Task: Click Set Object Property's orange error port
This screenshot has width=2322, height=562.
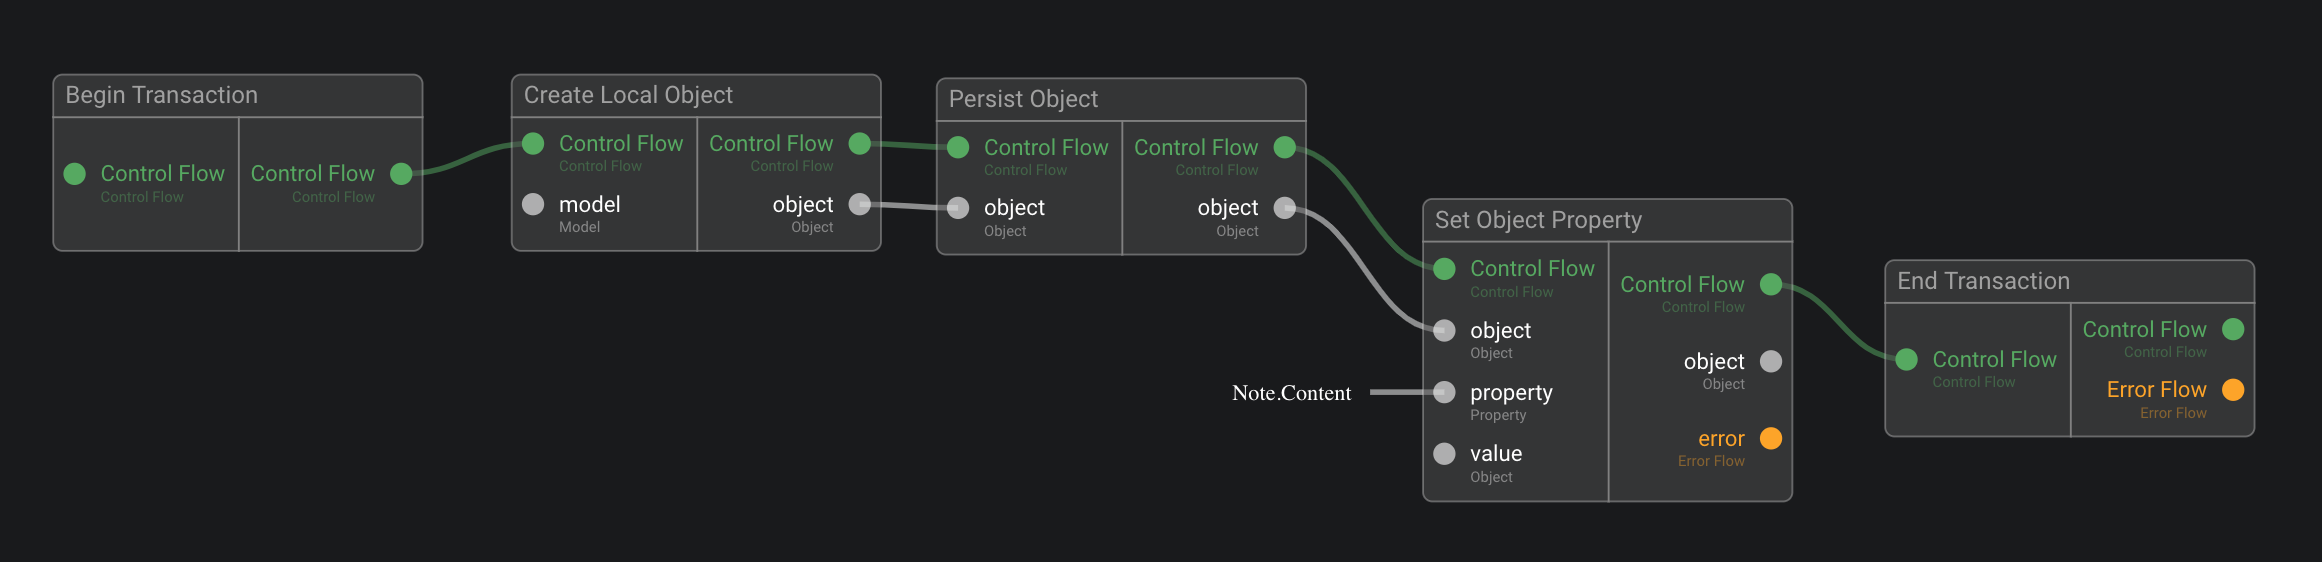Action: click(1770, 439)
